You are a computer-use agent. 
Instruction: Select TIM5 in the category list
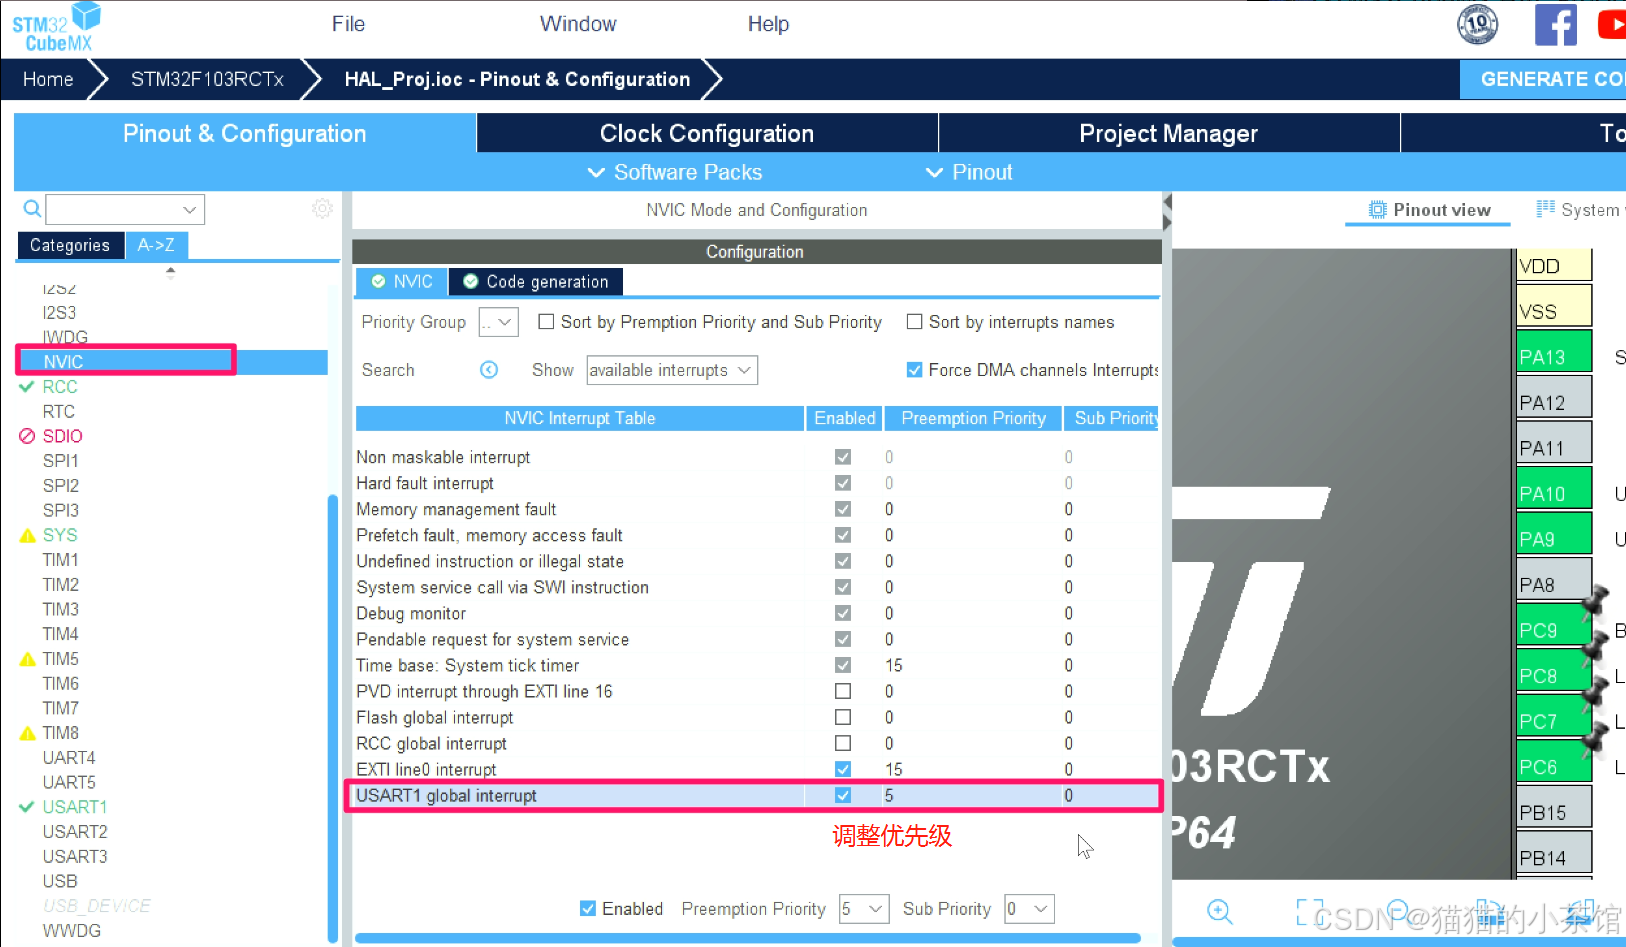60,659
